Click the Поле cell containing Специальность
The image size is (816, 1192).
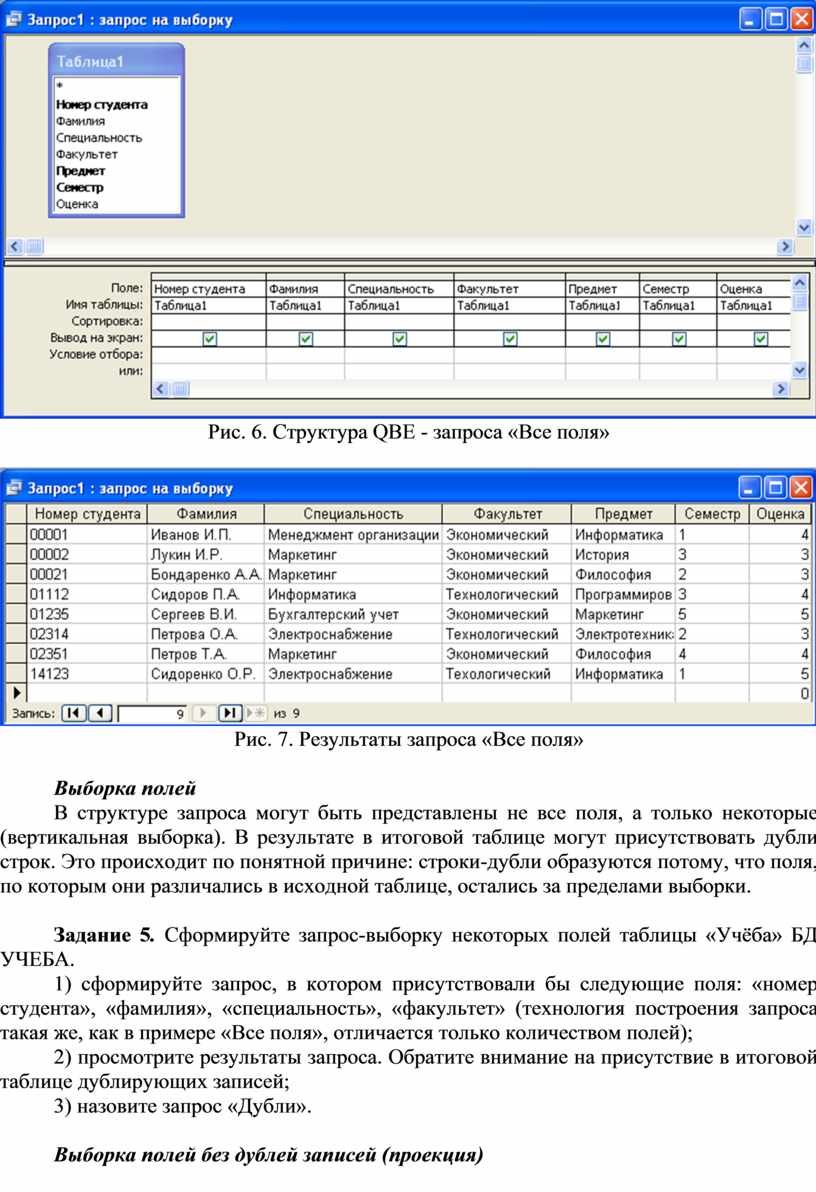[x=398, y=289]
